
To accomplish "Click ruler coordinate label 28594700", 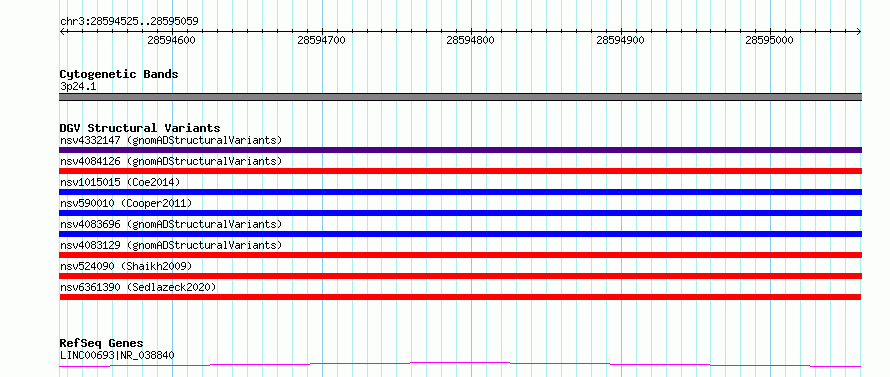I will (321, 40).
